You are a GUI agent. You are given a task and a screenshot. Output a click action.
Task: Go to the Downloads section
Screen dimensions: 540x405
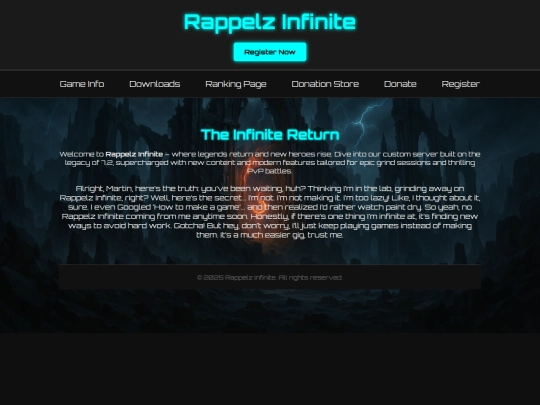tap(155, 84)
